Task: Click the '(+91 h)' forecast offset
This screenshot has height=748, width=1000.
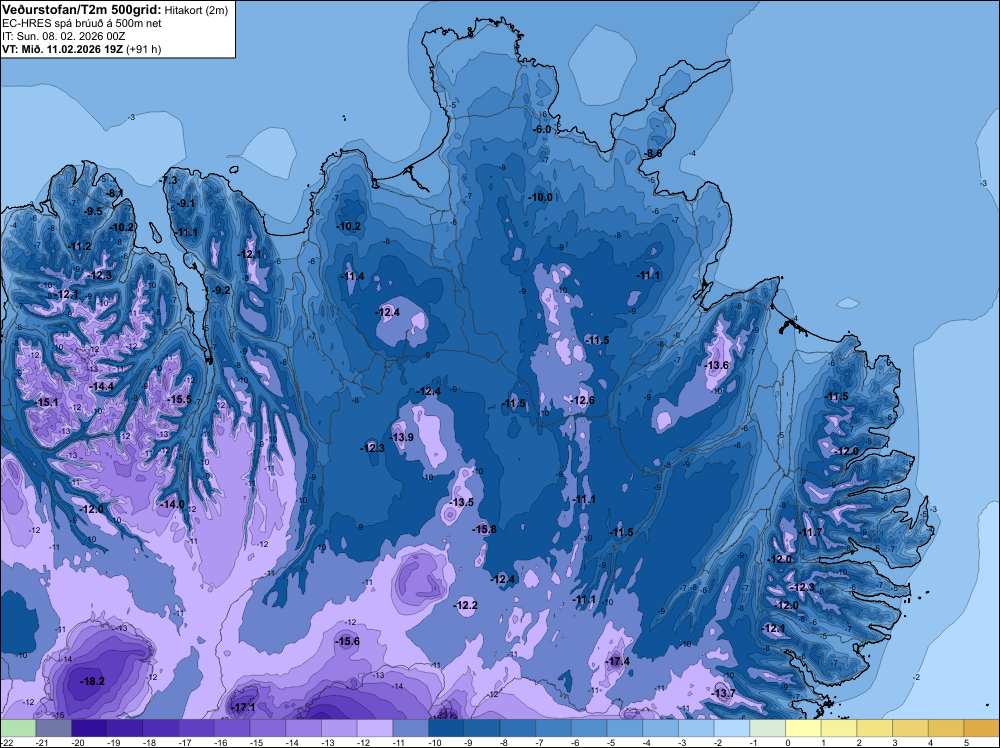Action: [143, 49]
